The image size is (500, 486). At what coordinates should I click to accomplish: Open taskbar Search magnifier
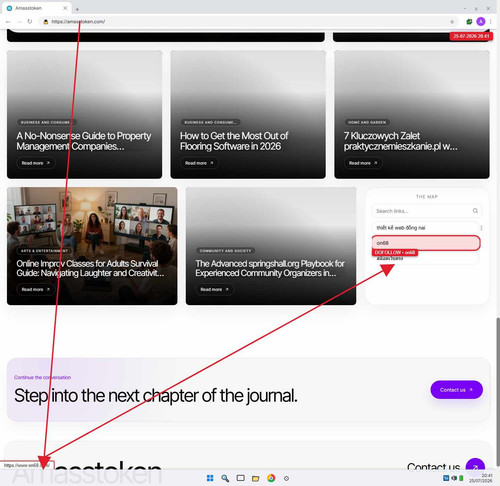[225, 478]
